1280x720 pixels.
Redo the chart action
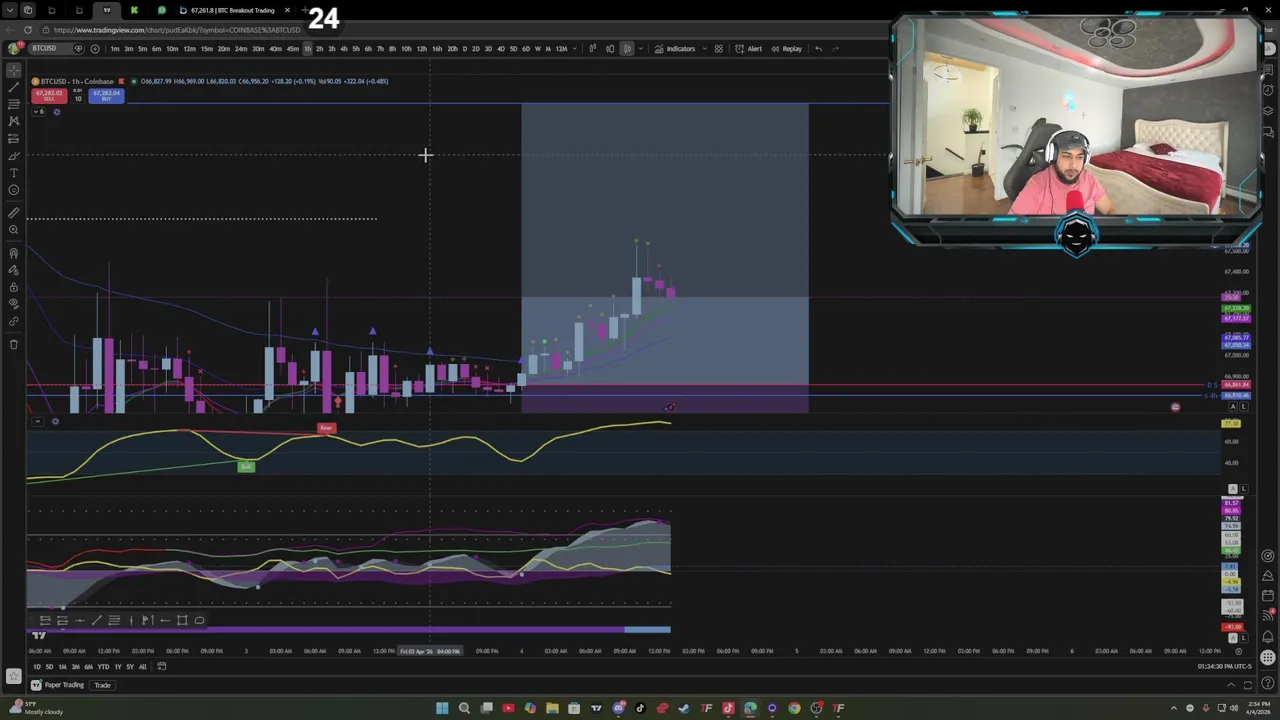[x=835, y=48]
